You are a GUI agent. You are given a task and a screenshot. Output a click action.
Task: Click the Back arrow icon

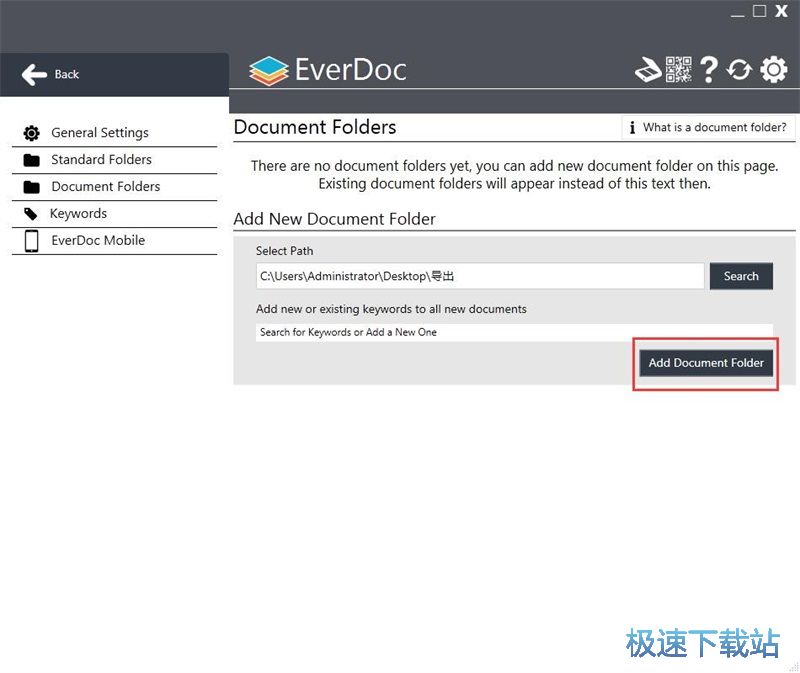coord(34,74)
